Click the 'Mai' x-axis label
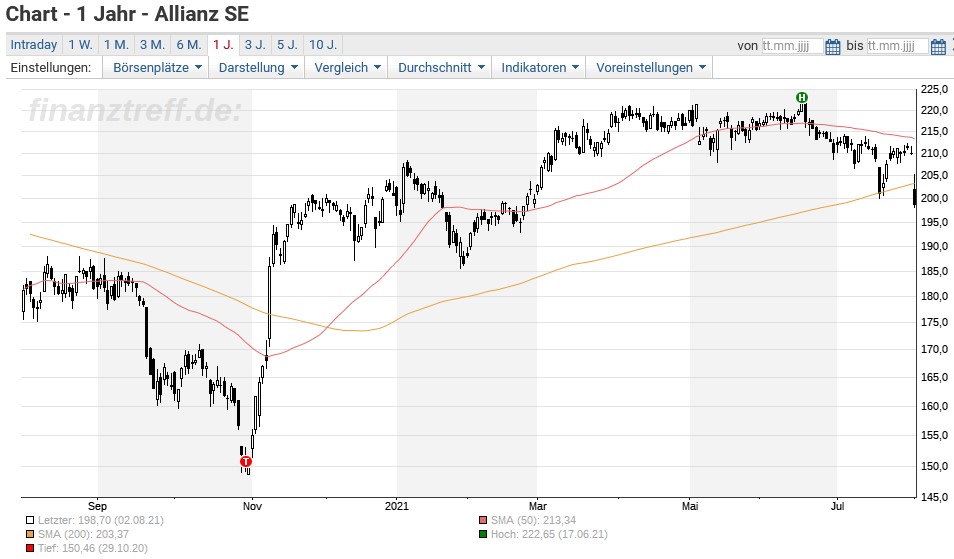The height and width of the screenshot is (559, 954). point(690,506)
